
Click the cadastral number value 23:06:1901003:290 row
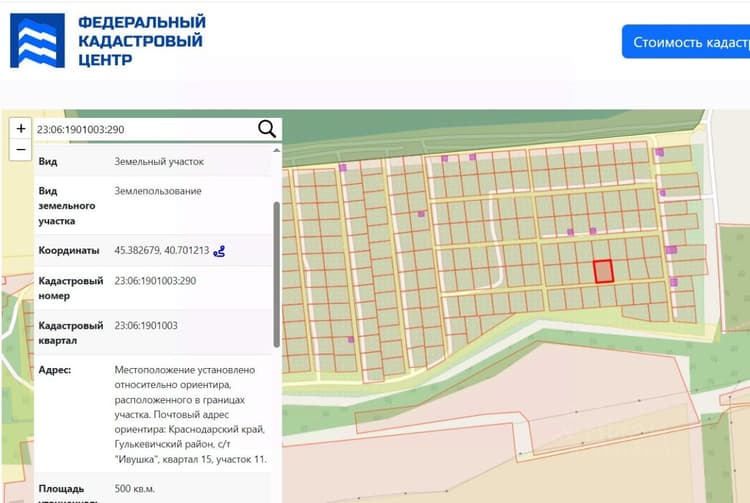pos(153,288)
